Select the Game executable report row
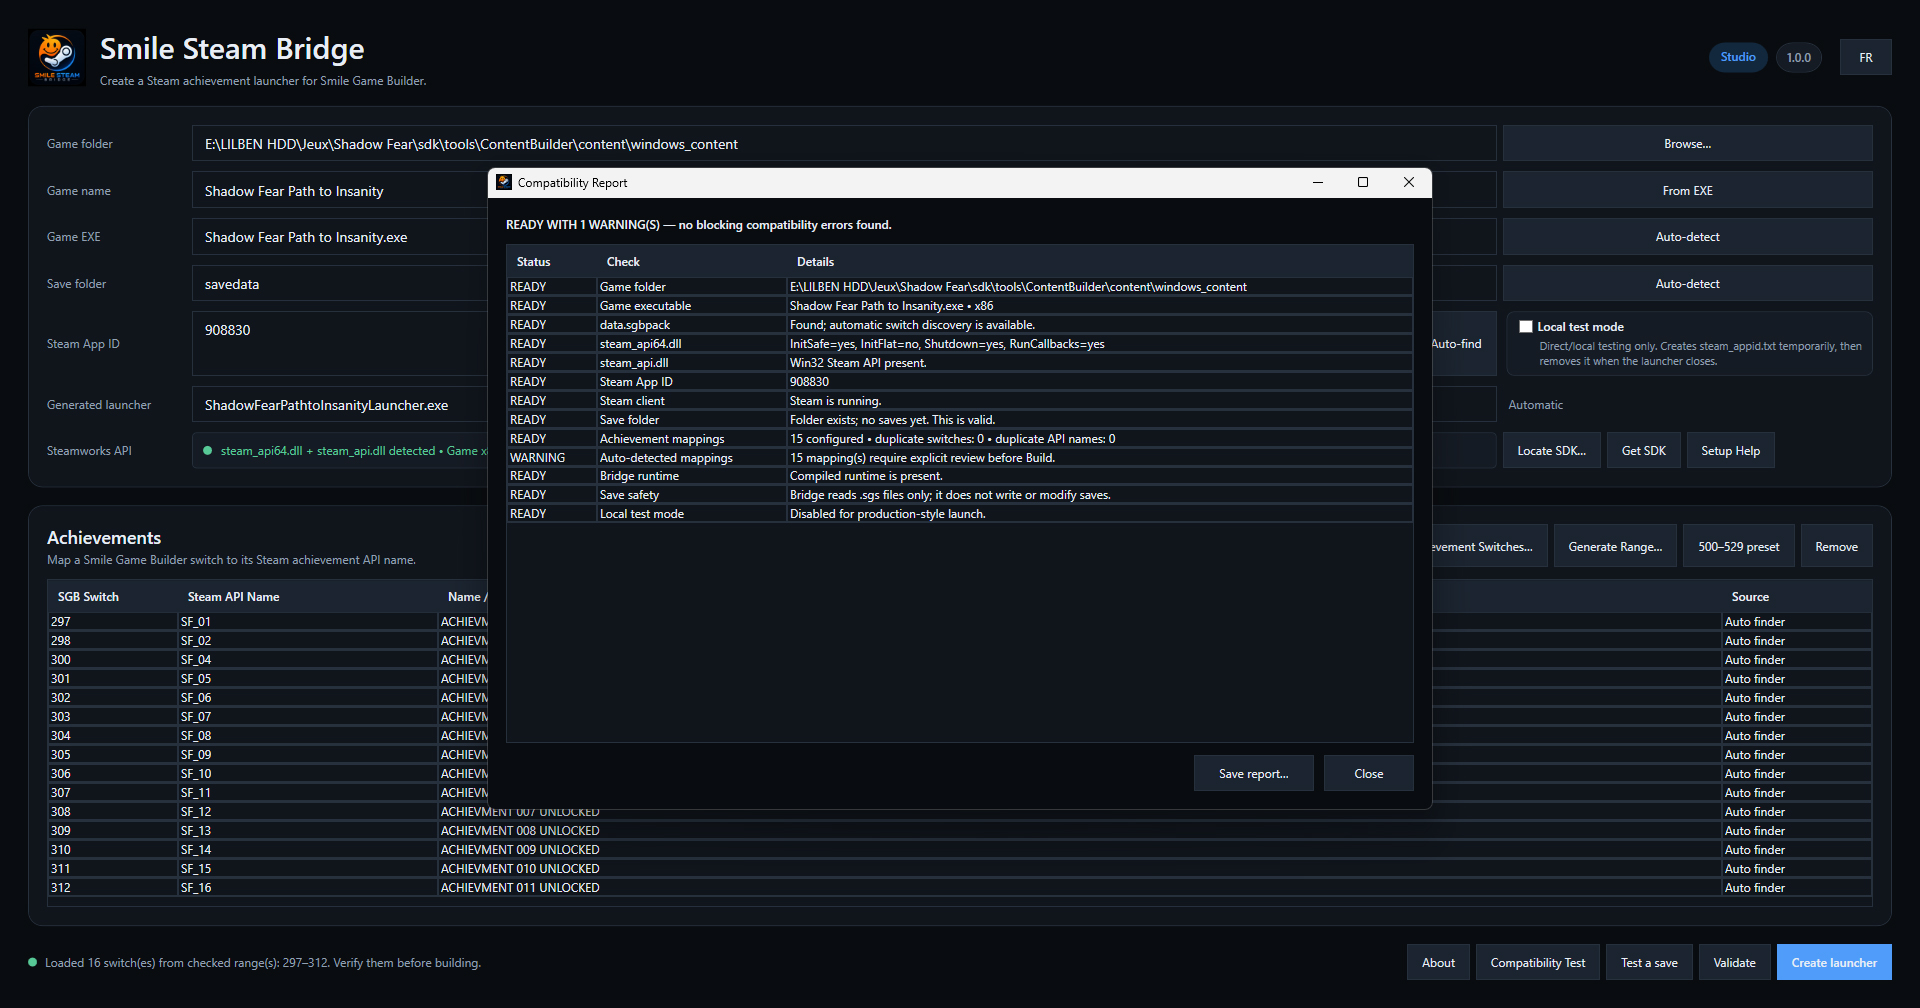Viewport: 1920px width, 1008px height. point(960,305)
